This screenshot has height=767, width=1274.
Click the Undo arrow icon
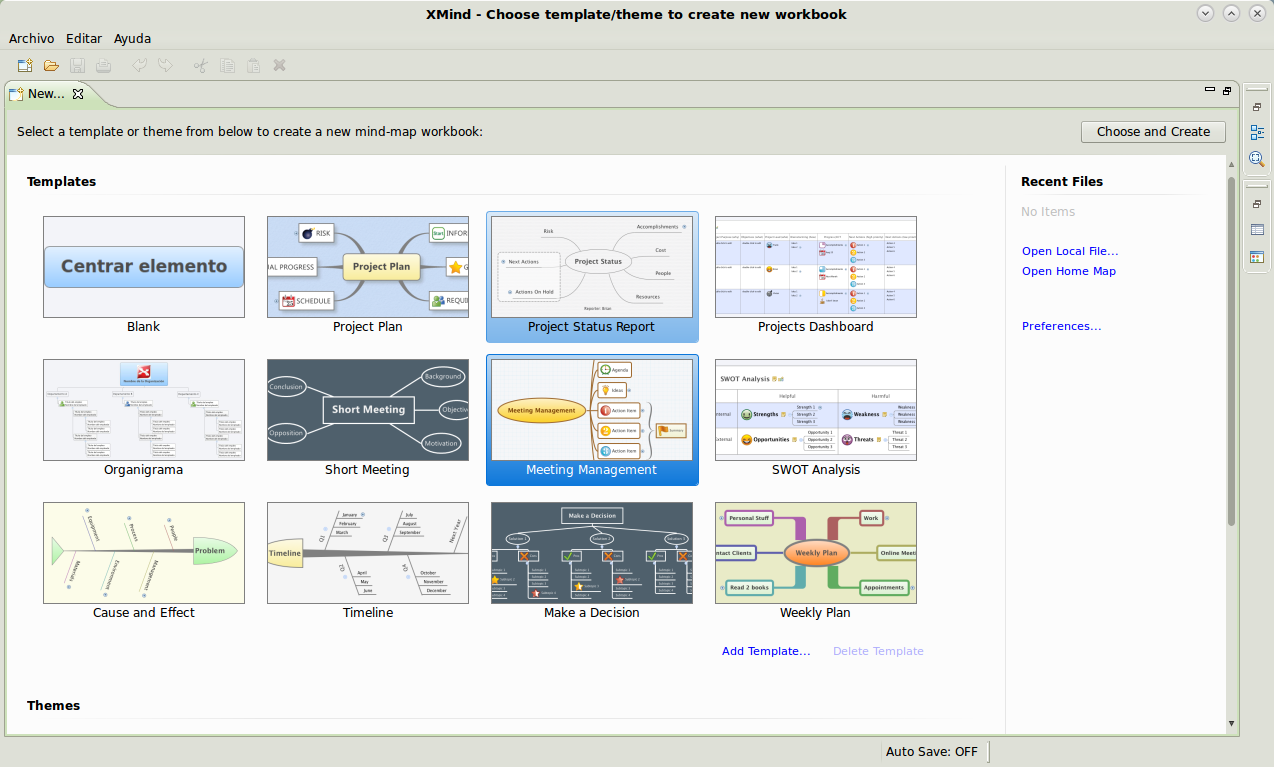[x=140, y=65]
